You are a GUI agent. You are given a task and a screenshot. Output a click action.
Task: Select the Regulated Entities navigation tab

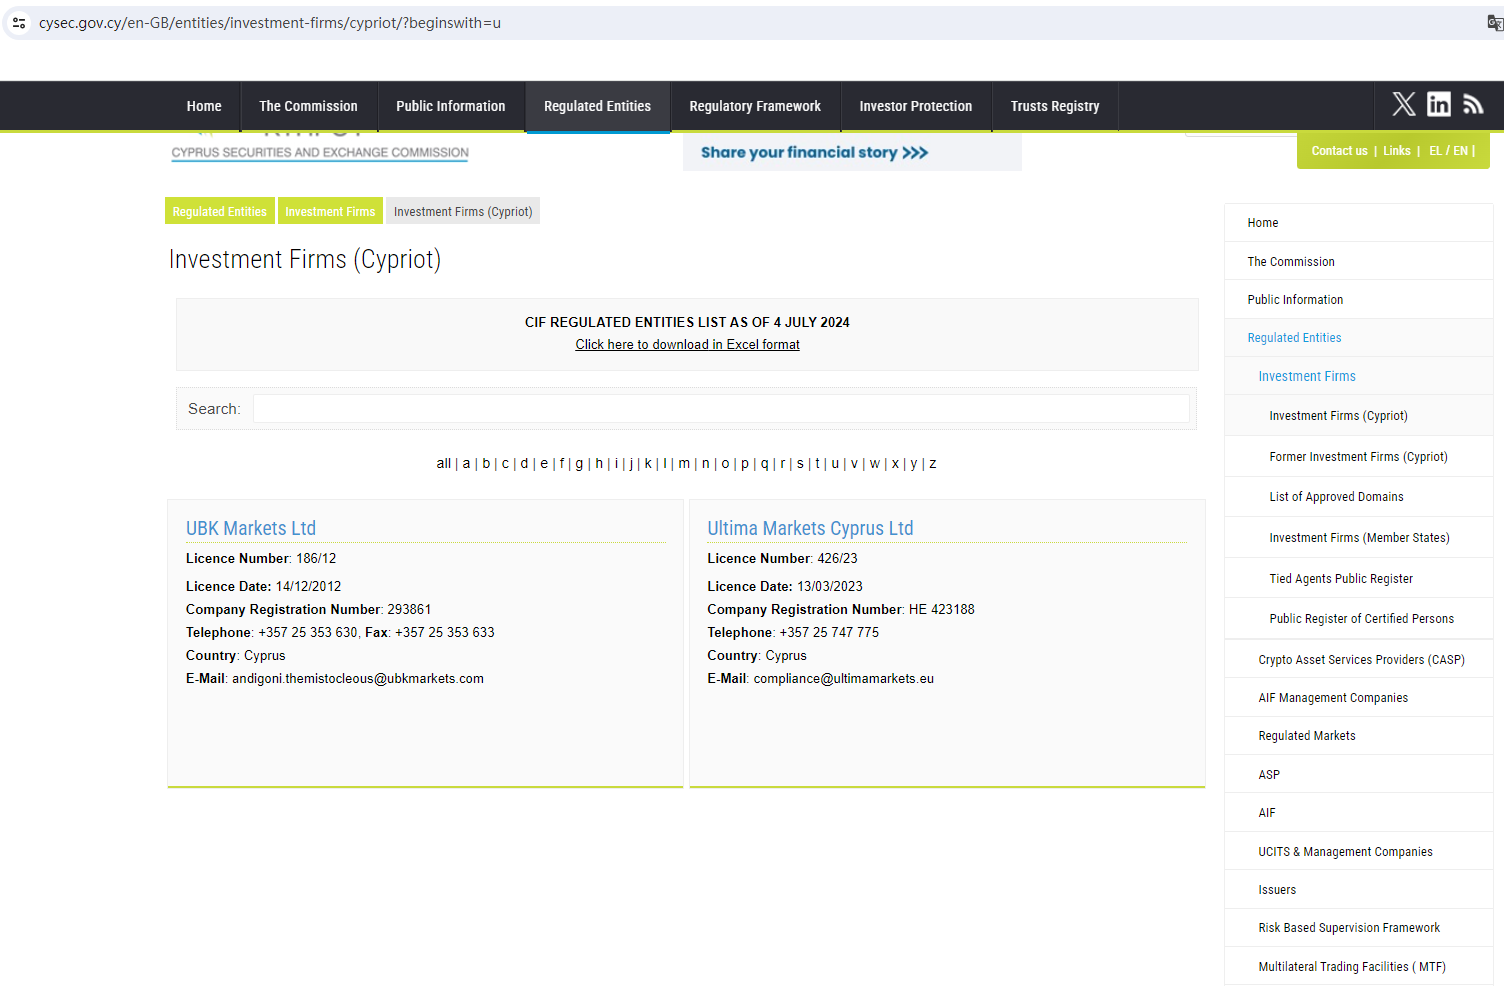click(x=597, y=106)
